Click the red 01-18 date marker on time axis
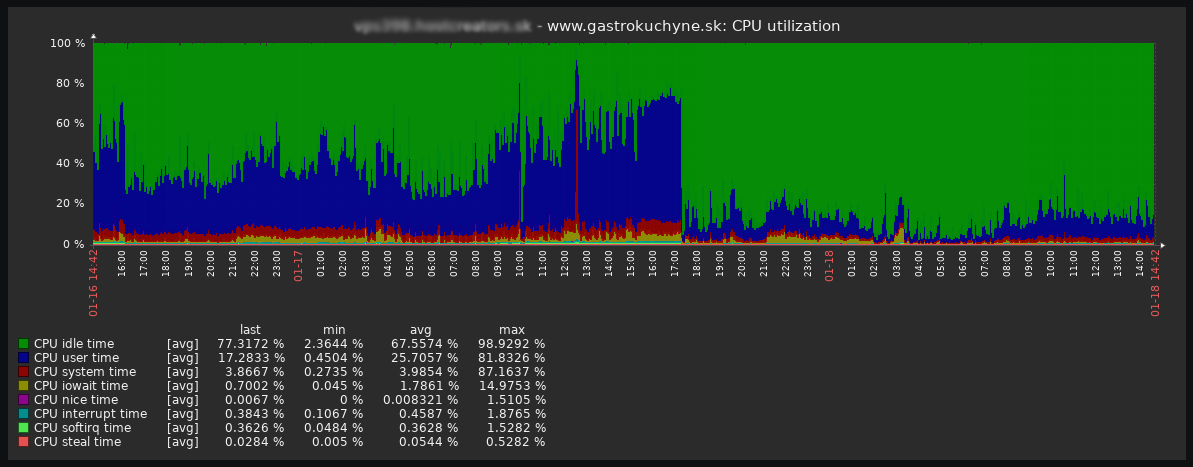 tap(830, 266)
